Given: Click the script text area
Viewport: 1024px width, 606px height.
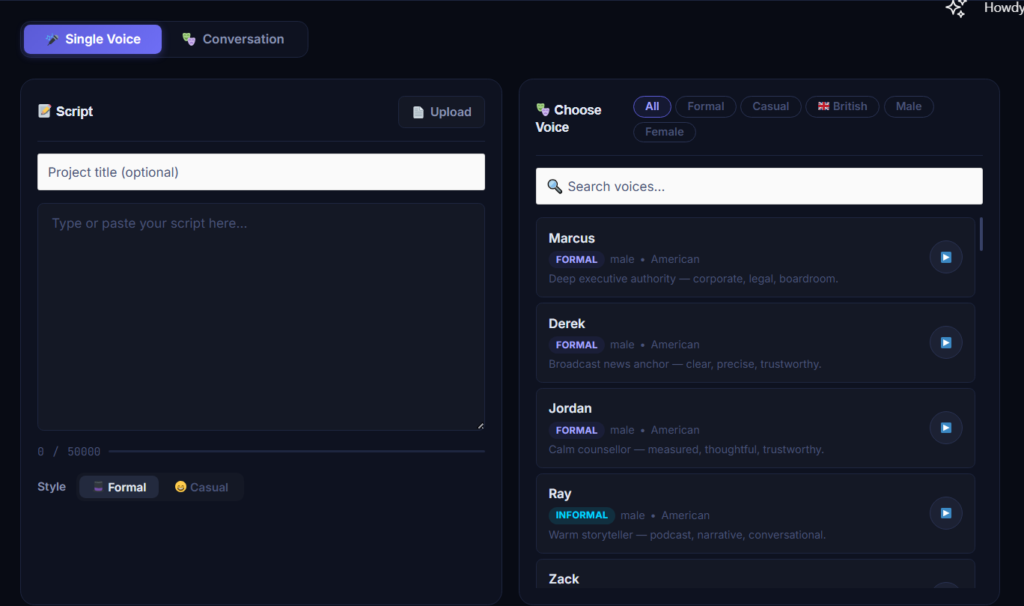Looking at the screenshot, I should [261, 317].
